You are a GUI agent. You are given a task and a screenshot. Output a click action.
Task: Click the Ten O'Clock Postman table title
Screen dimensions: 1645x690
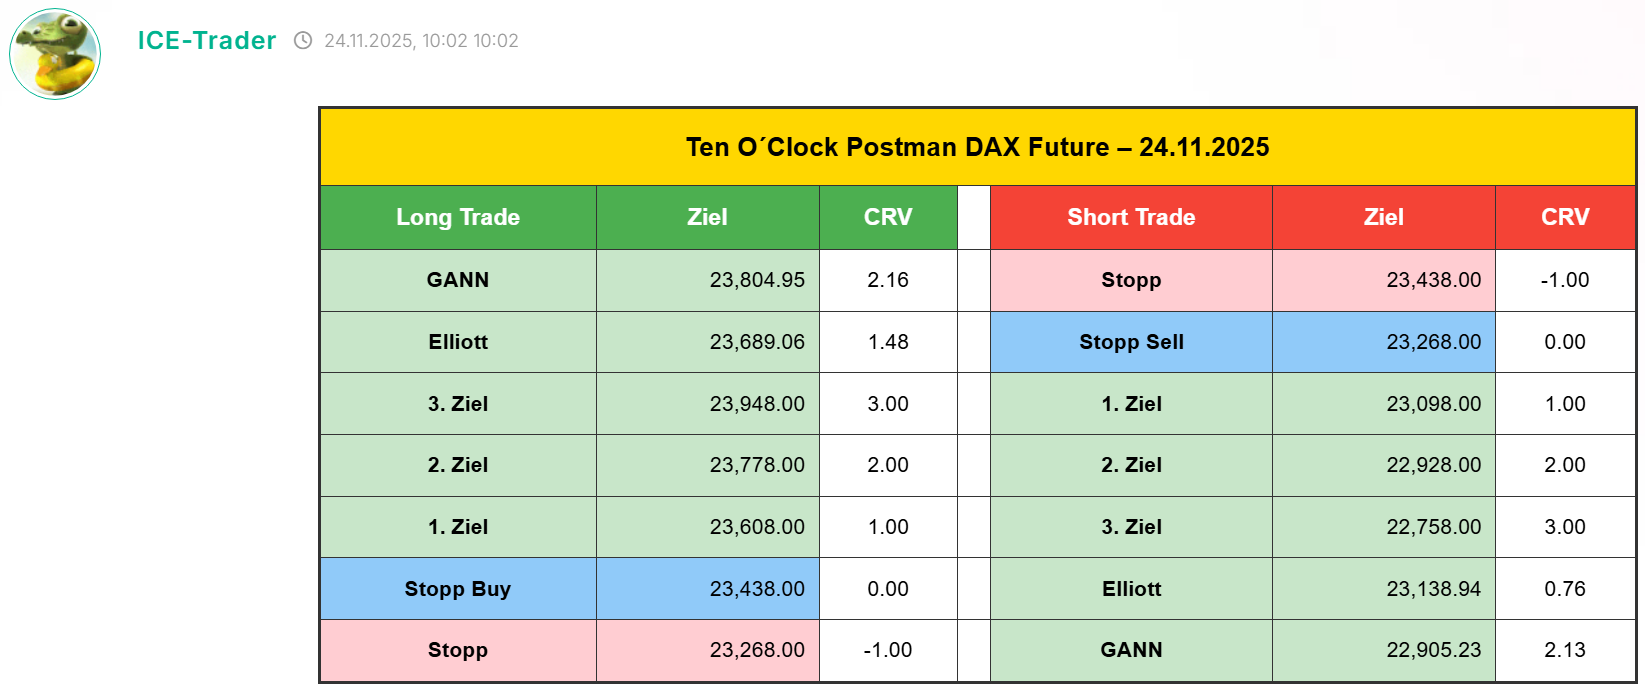(x=977, y=147)
